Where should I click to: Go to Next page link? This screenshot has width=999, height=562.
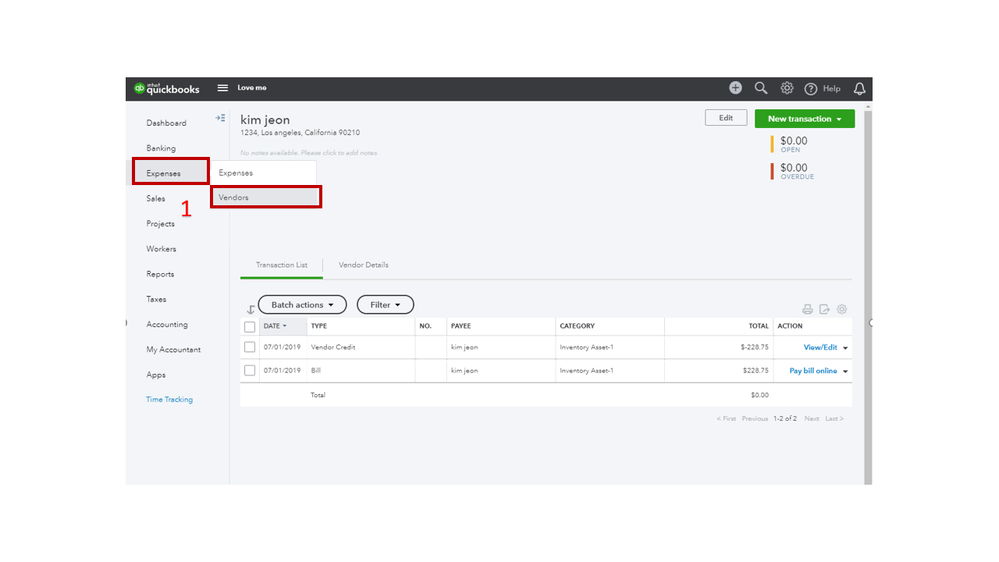pos(811,419)
